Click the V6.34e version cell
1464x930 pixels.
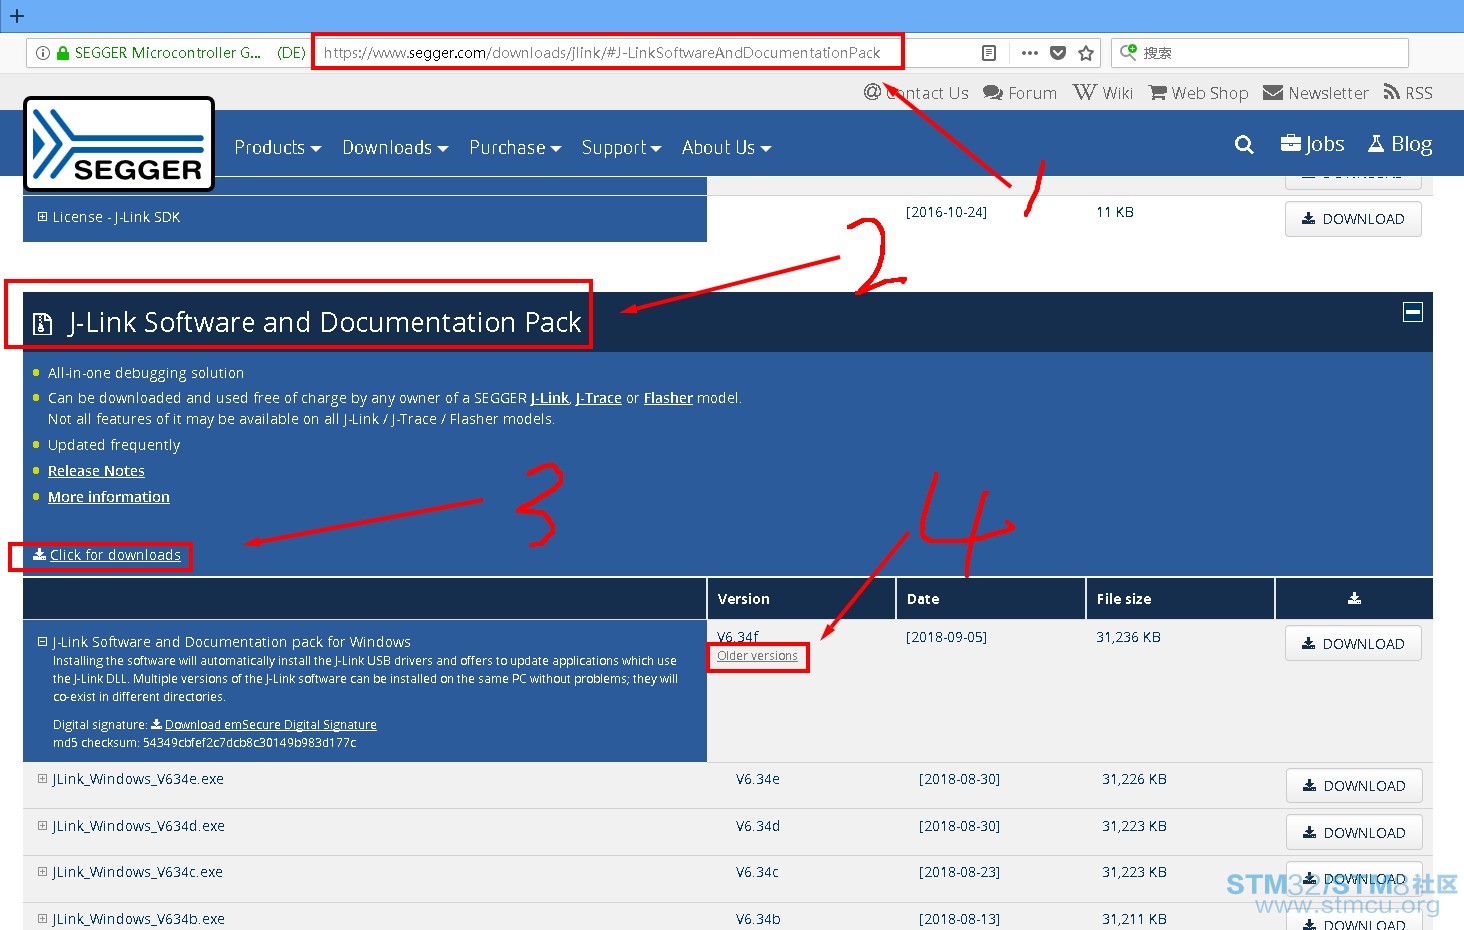[x=758, y=779]
